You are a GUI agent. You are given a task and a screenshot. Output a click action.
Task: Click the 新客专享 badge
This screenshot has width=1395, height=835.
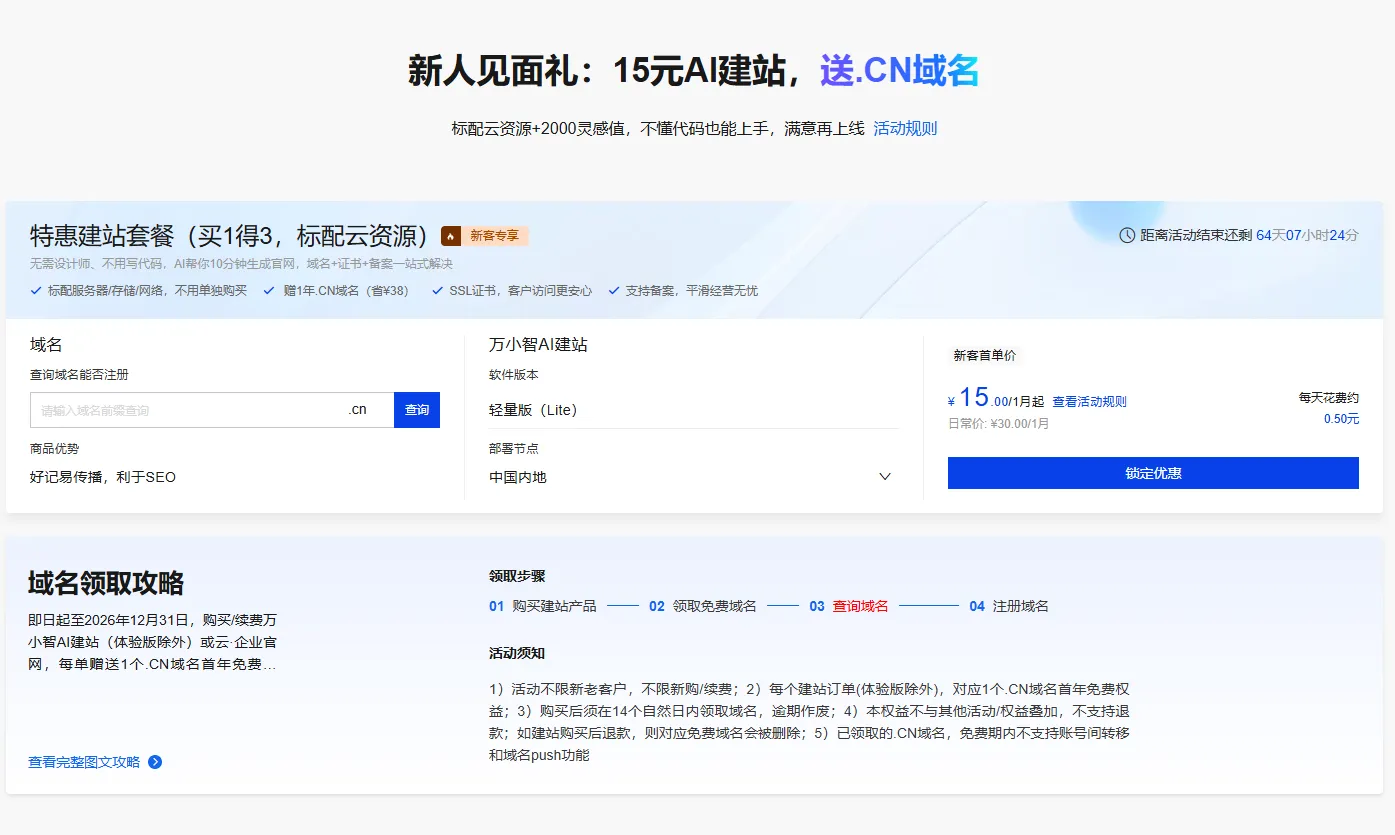484,236
